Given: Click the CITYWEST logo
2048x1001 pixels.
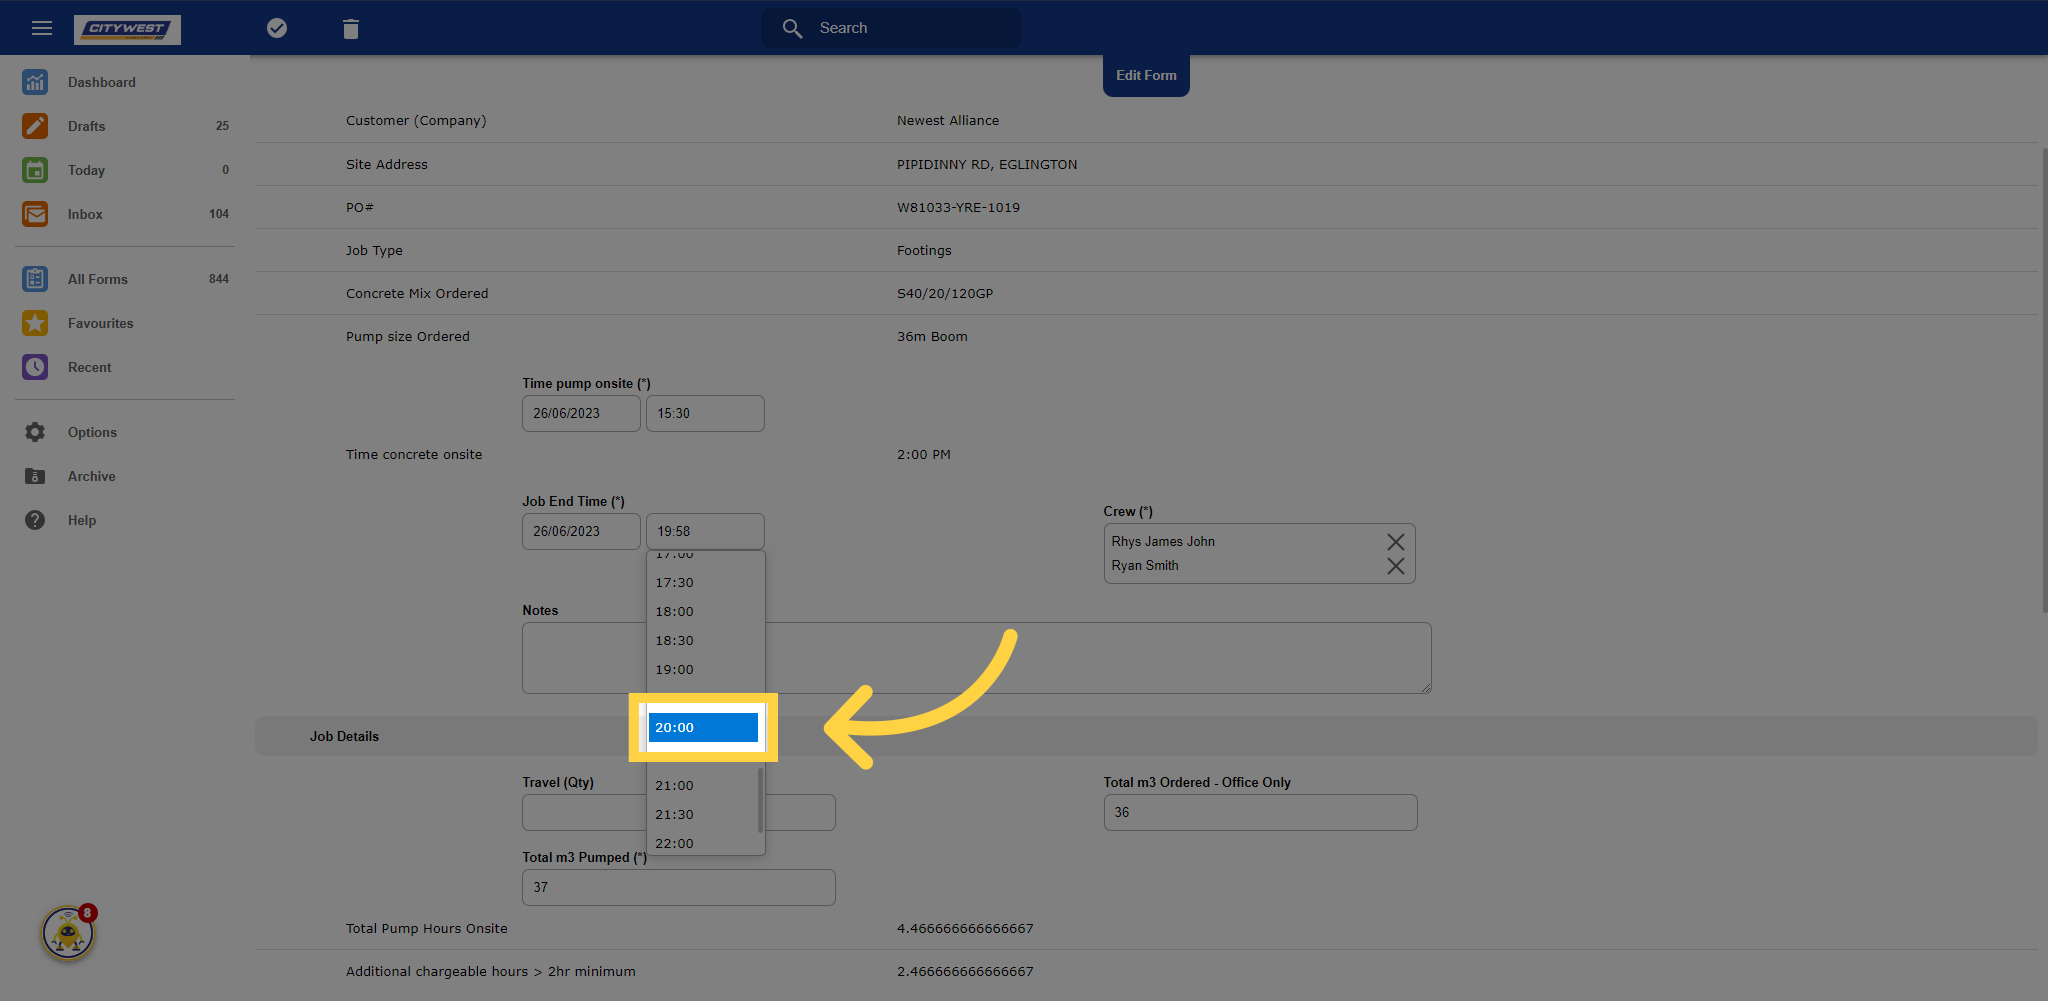Looking at the screenshot, I should coord(127,30).
